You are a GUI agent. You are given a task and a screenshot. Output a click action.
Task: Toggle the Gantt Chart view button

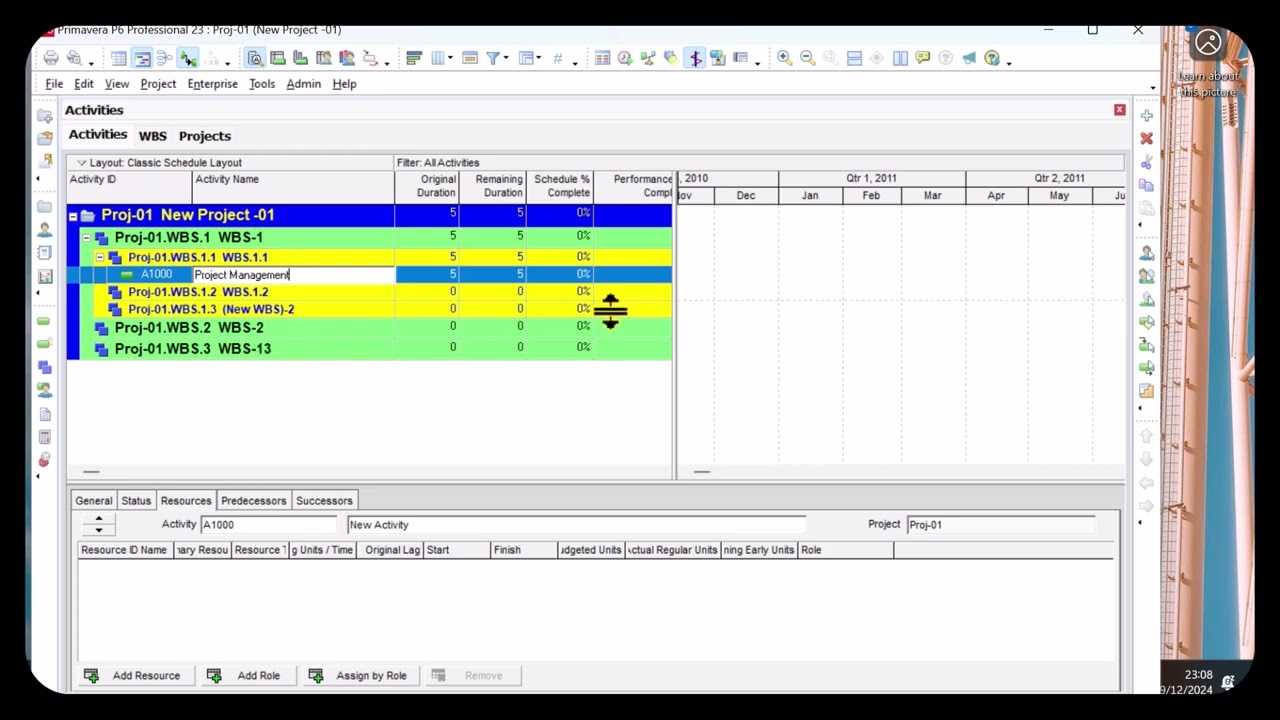click(x=141, y=59)
